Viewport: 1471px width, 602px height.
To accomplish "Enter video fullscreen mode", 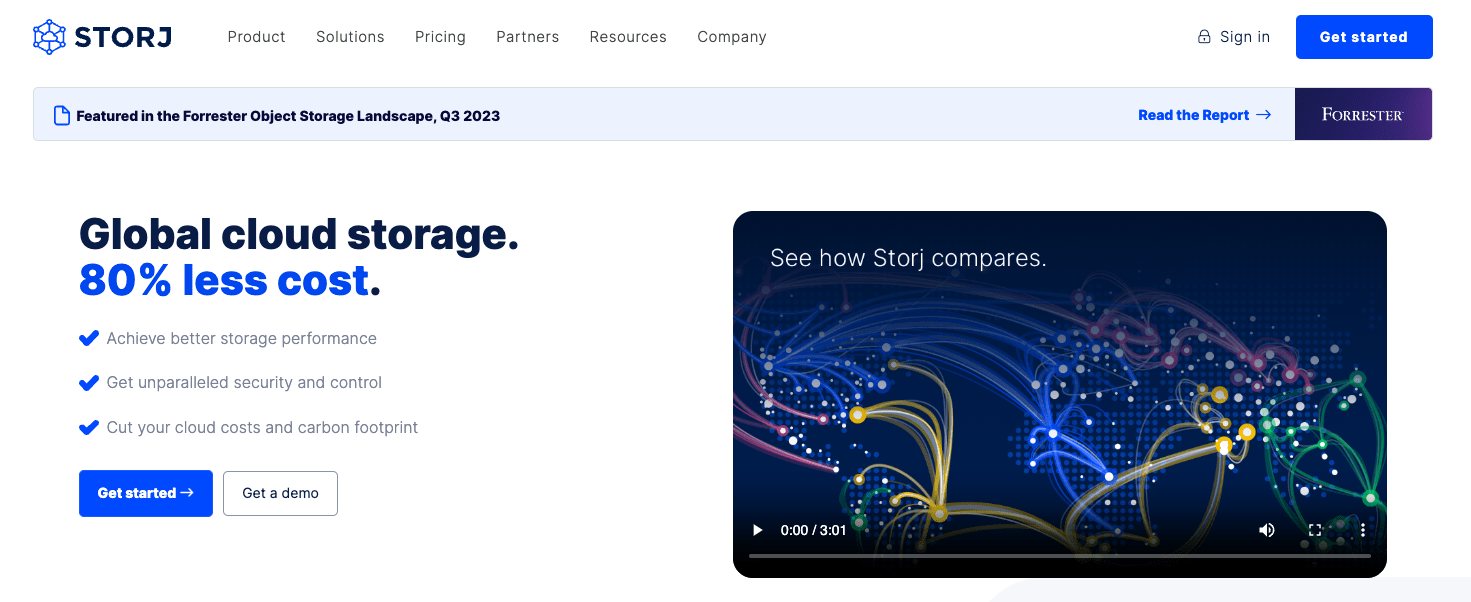I will tap(1315, 530).
